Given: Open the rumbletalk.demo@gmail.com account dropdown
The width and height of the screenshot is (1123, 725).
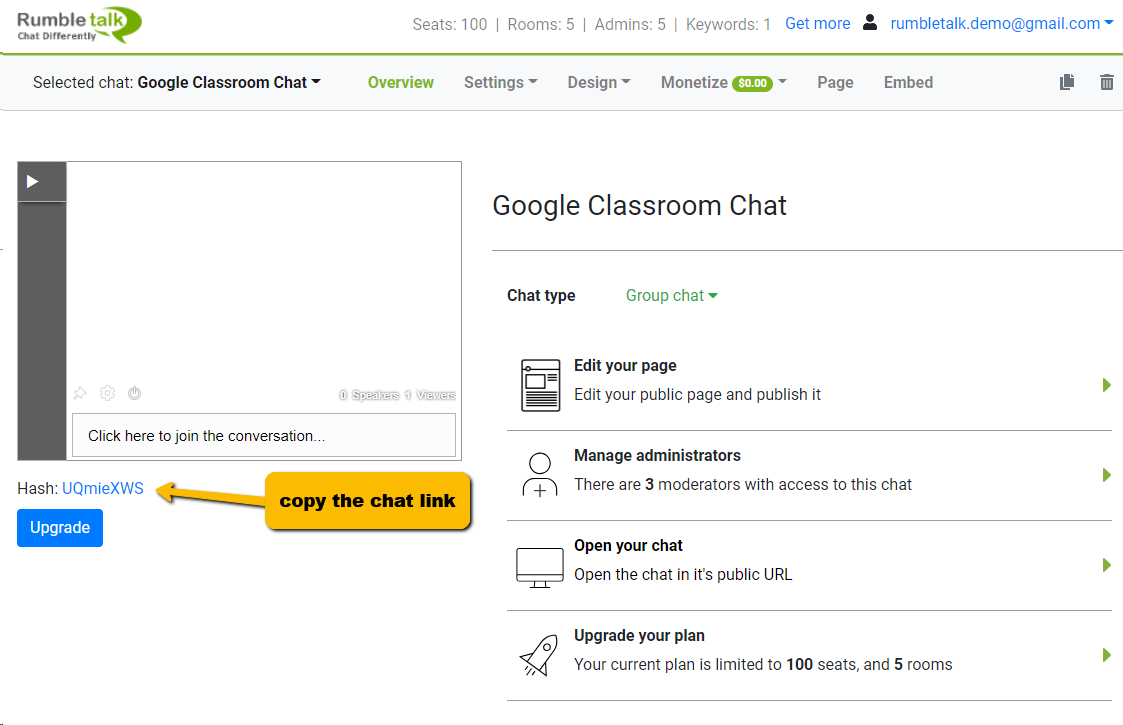Looking at the screenshot, I should pos(1001,22).
